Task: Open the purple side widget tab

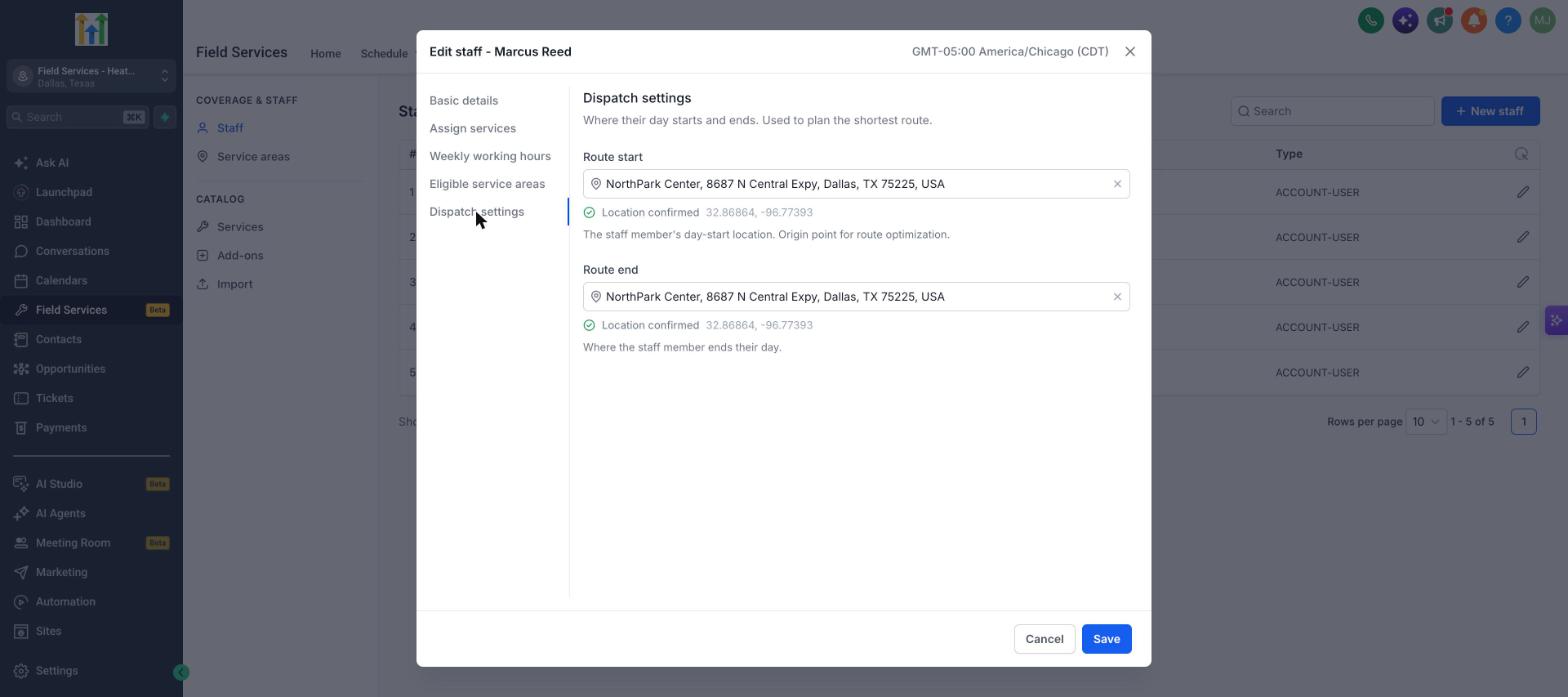Action: (x=1556, y=320)
